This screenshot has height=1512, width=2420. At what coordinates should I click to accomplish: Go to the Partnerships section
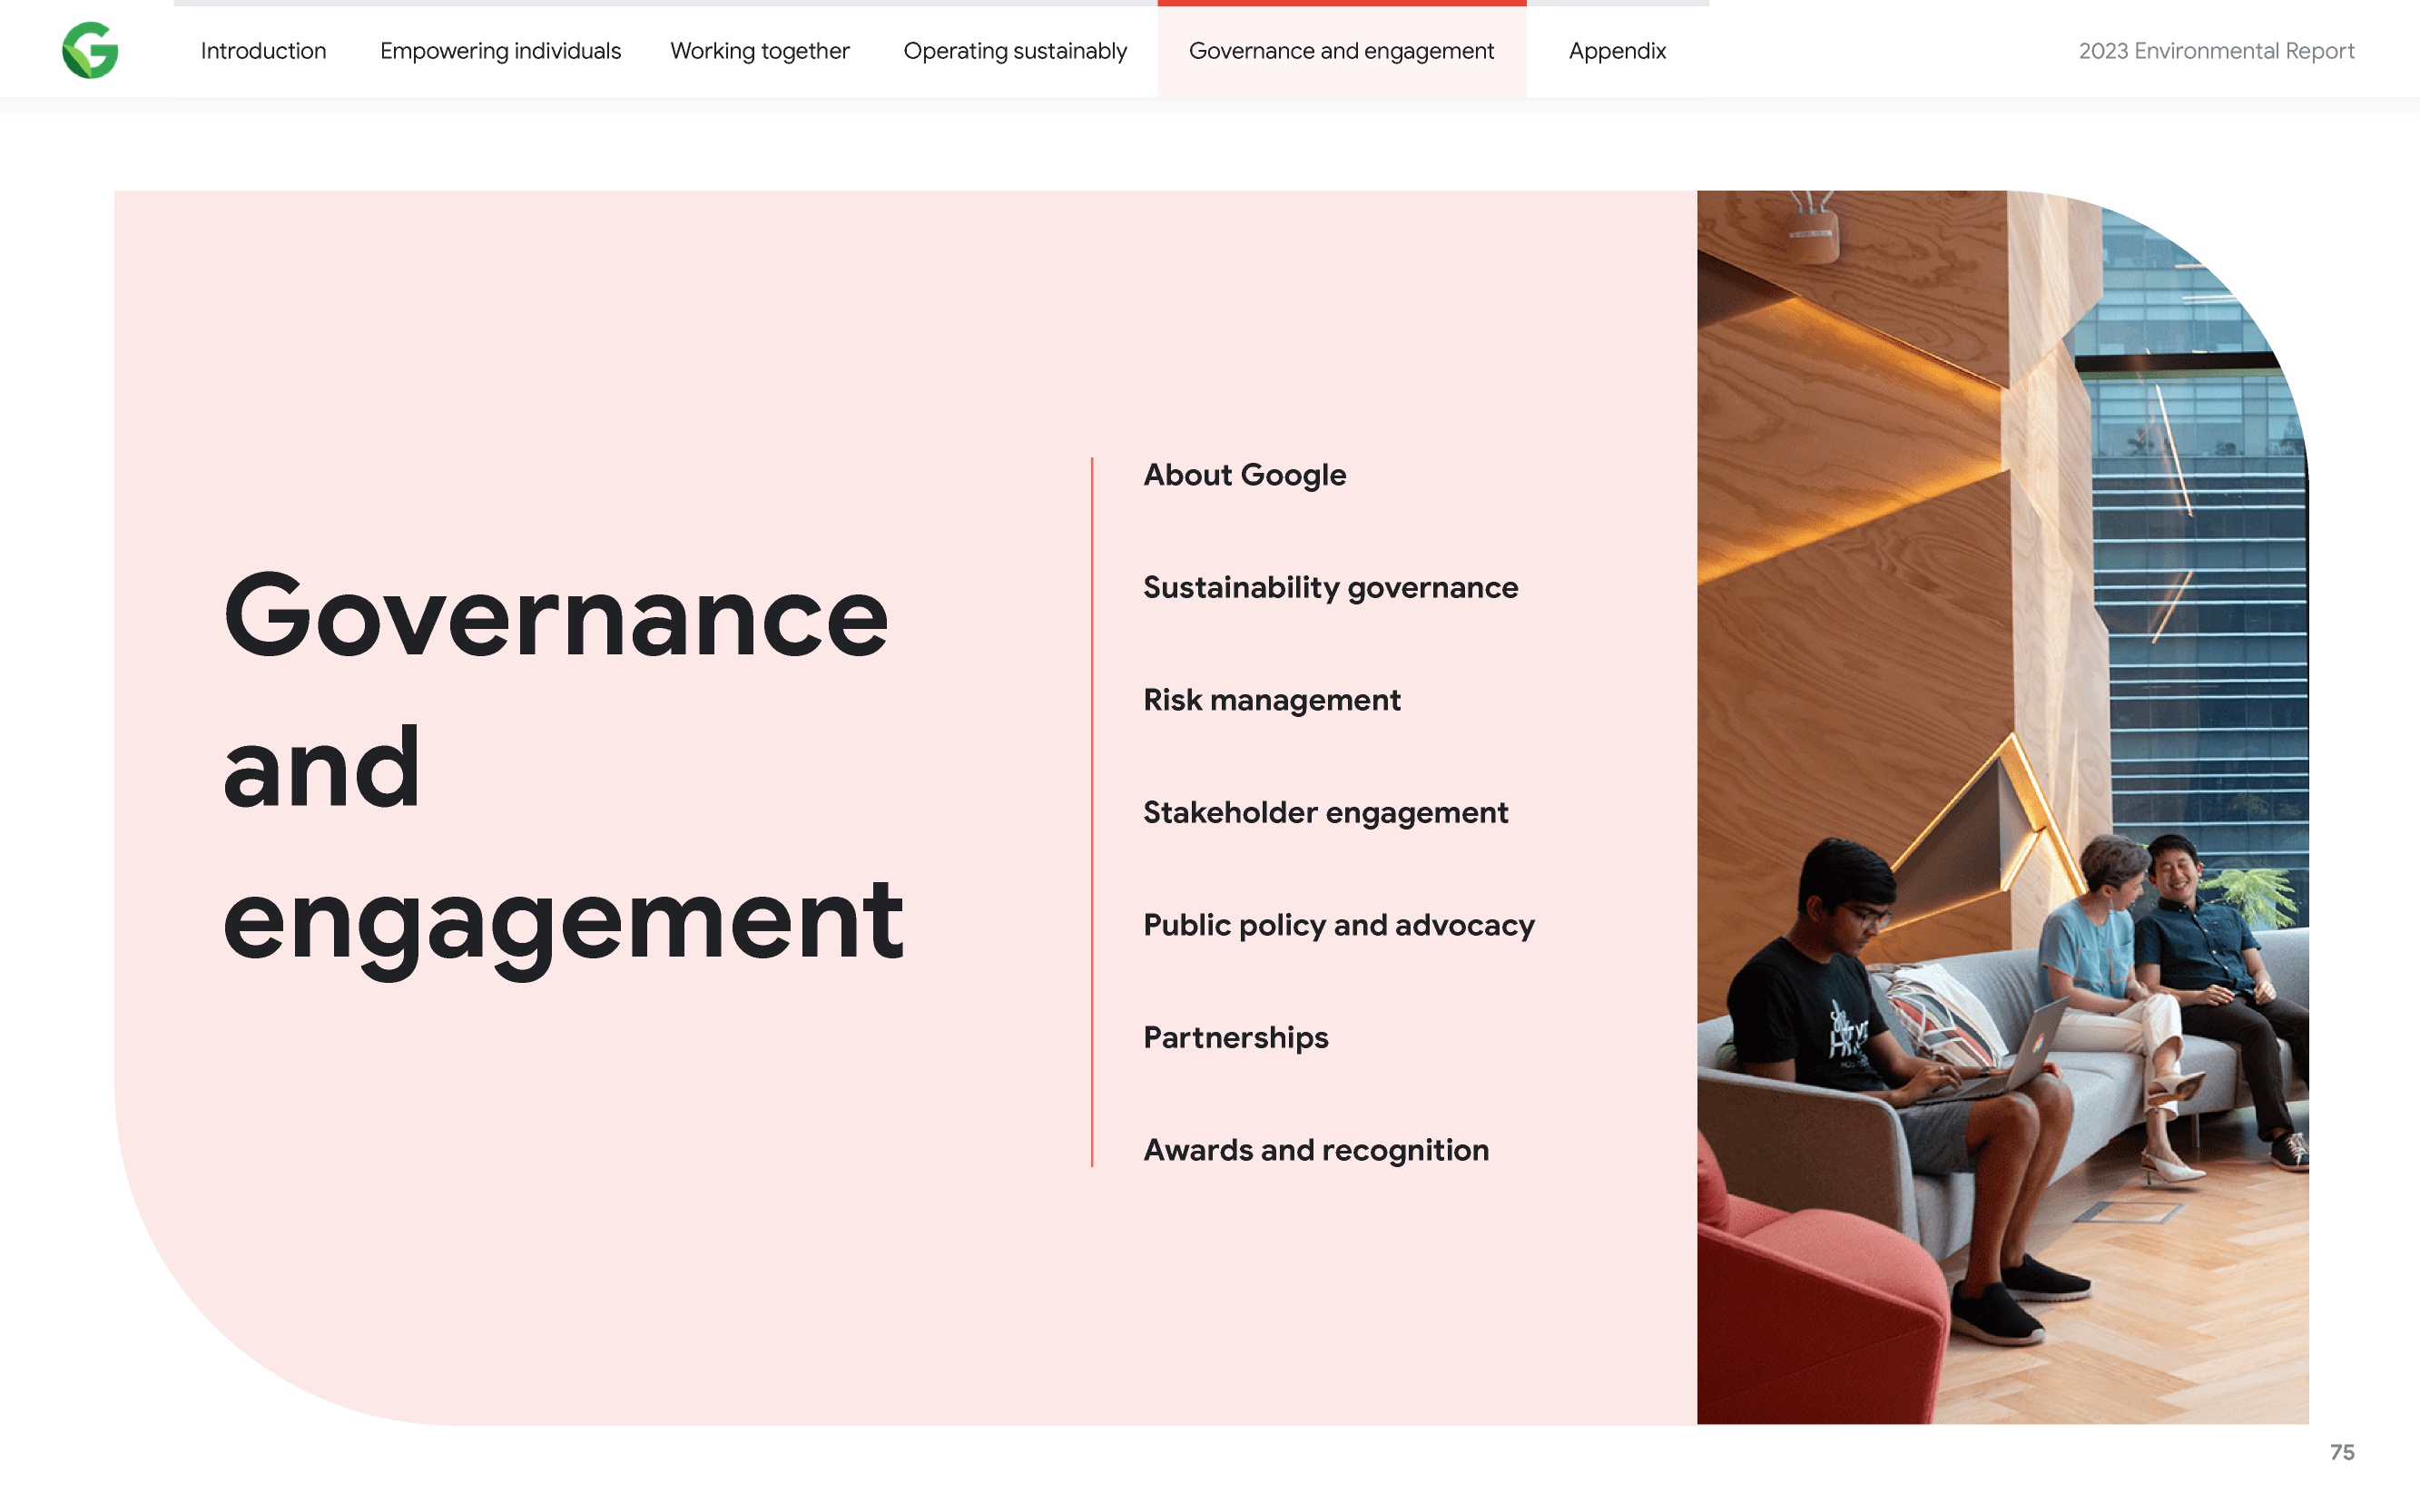point(1235,1038)
